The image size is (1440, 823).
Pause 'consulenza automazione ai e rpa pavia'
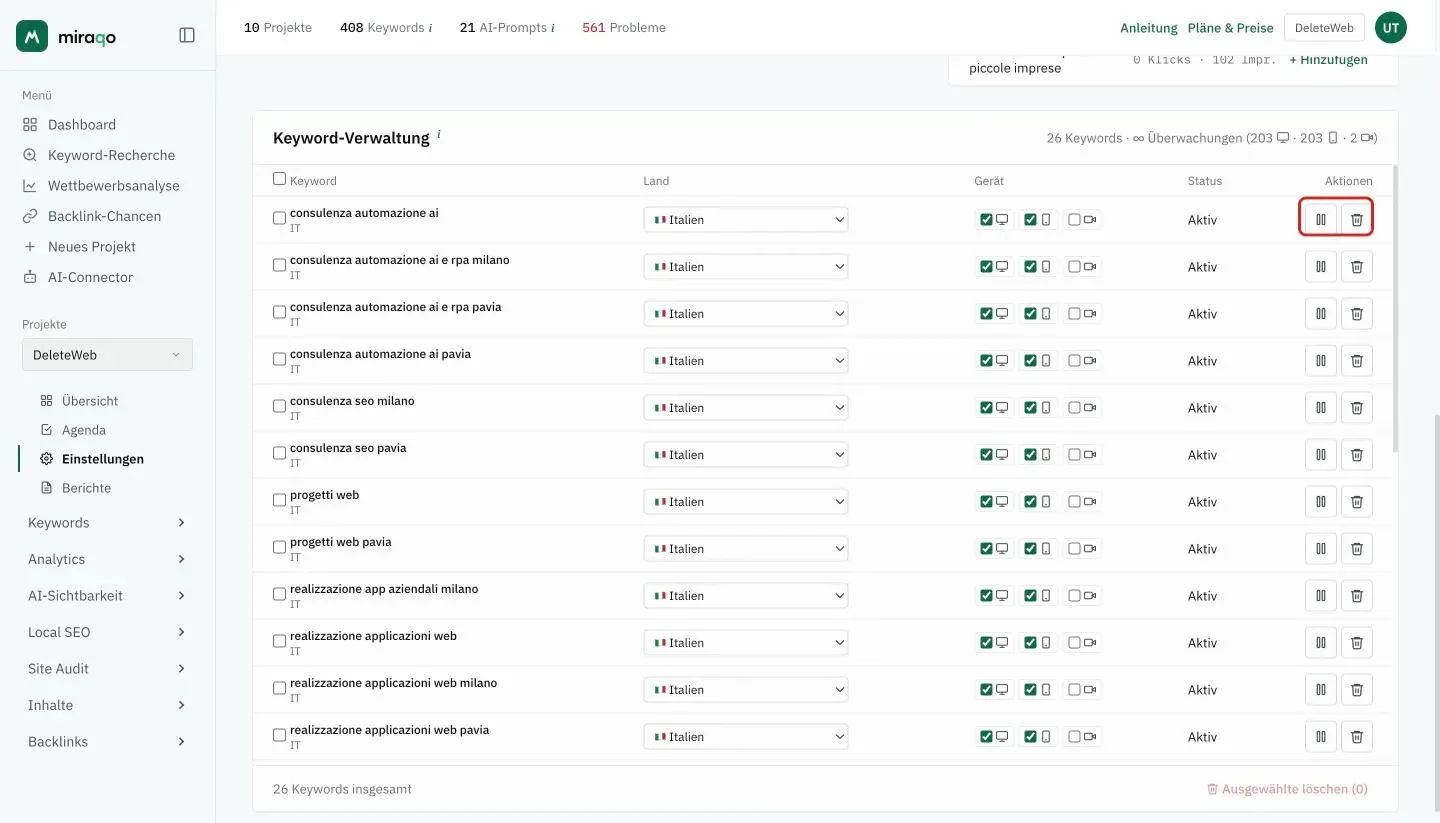point(1320,313)
